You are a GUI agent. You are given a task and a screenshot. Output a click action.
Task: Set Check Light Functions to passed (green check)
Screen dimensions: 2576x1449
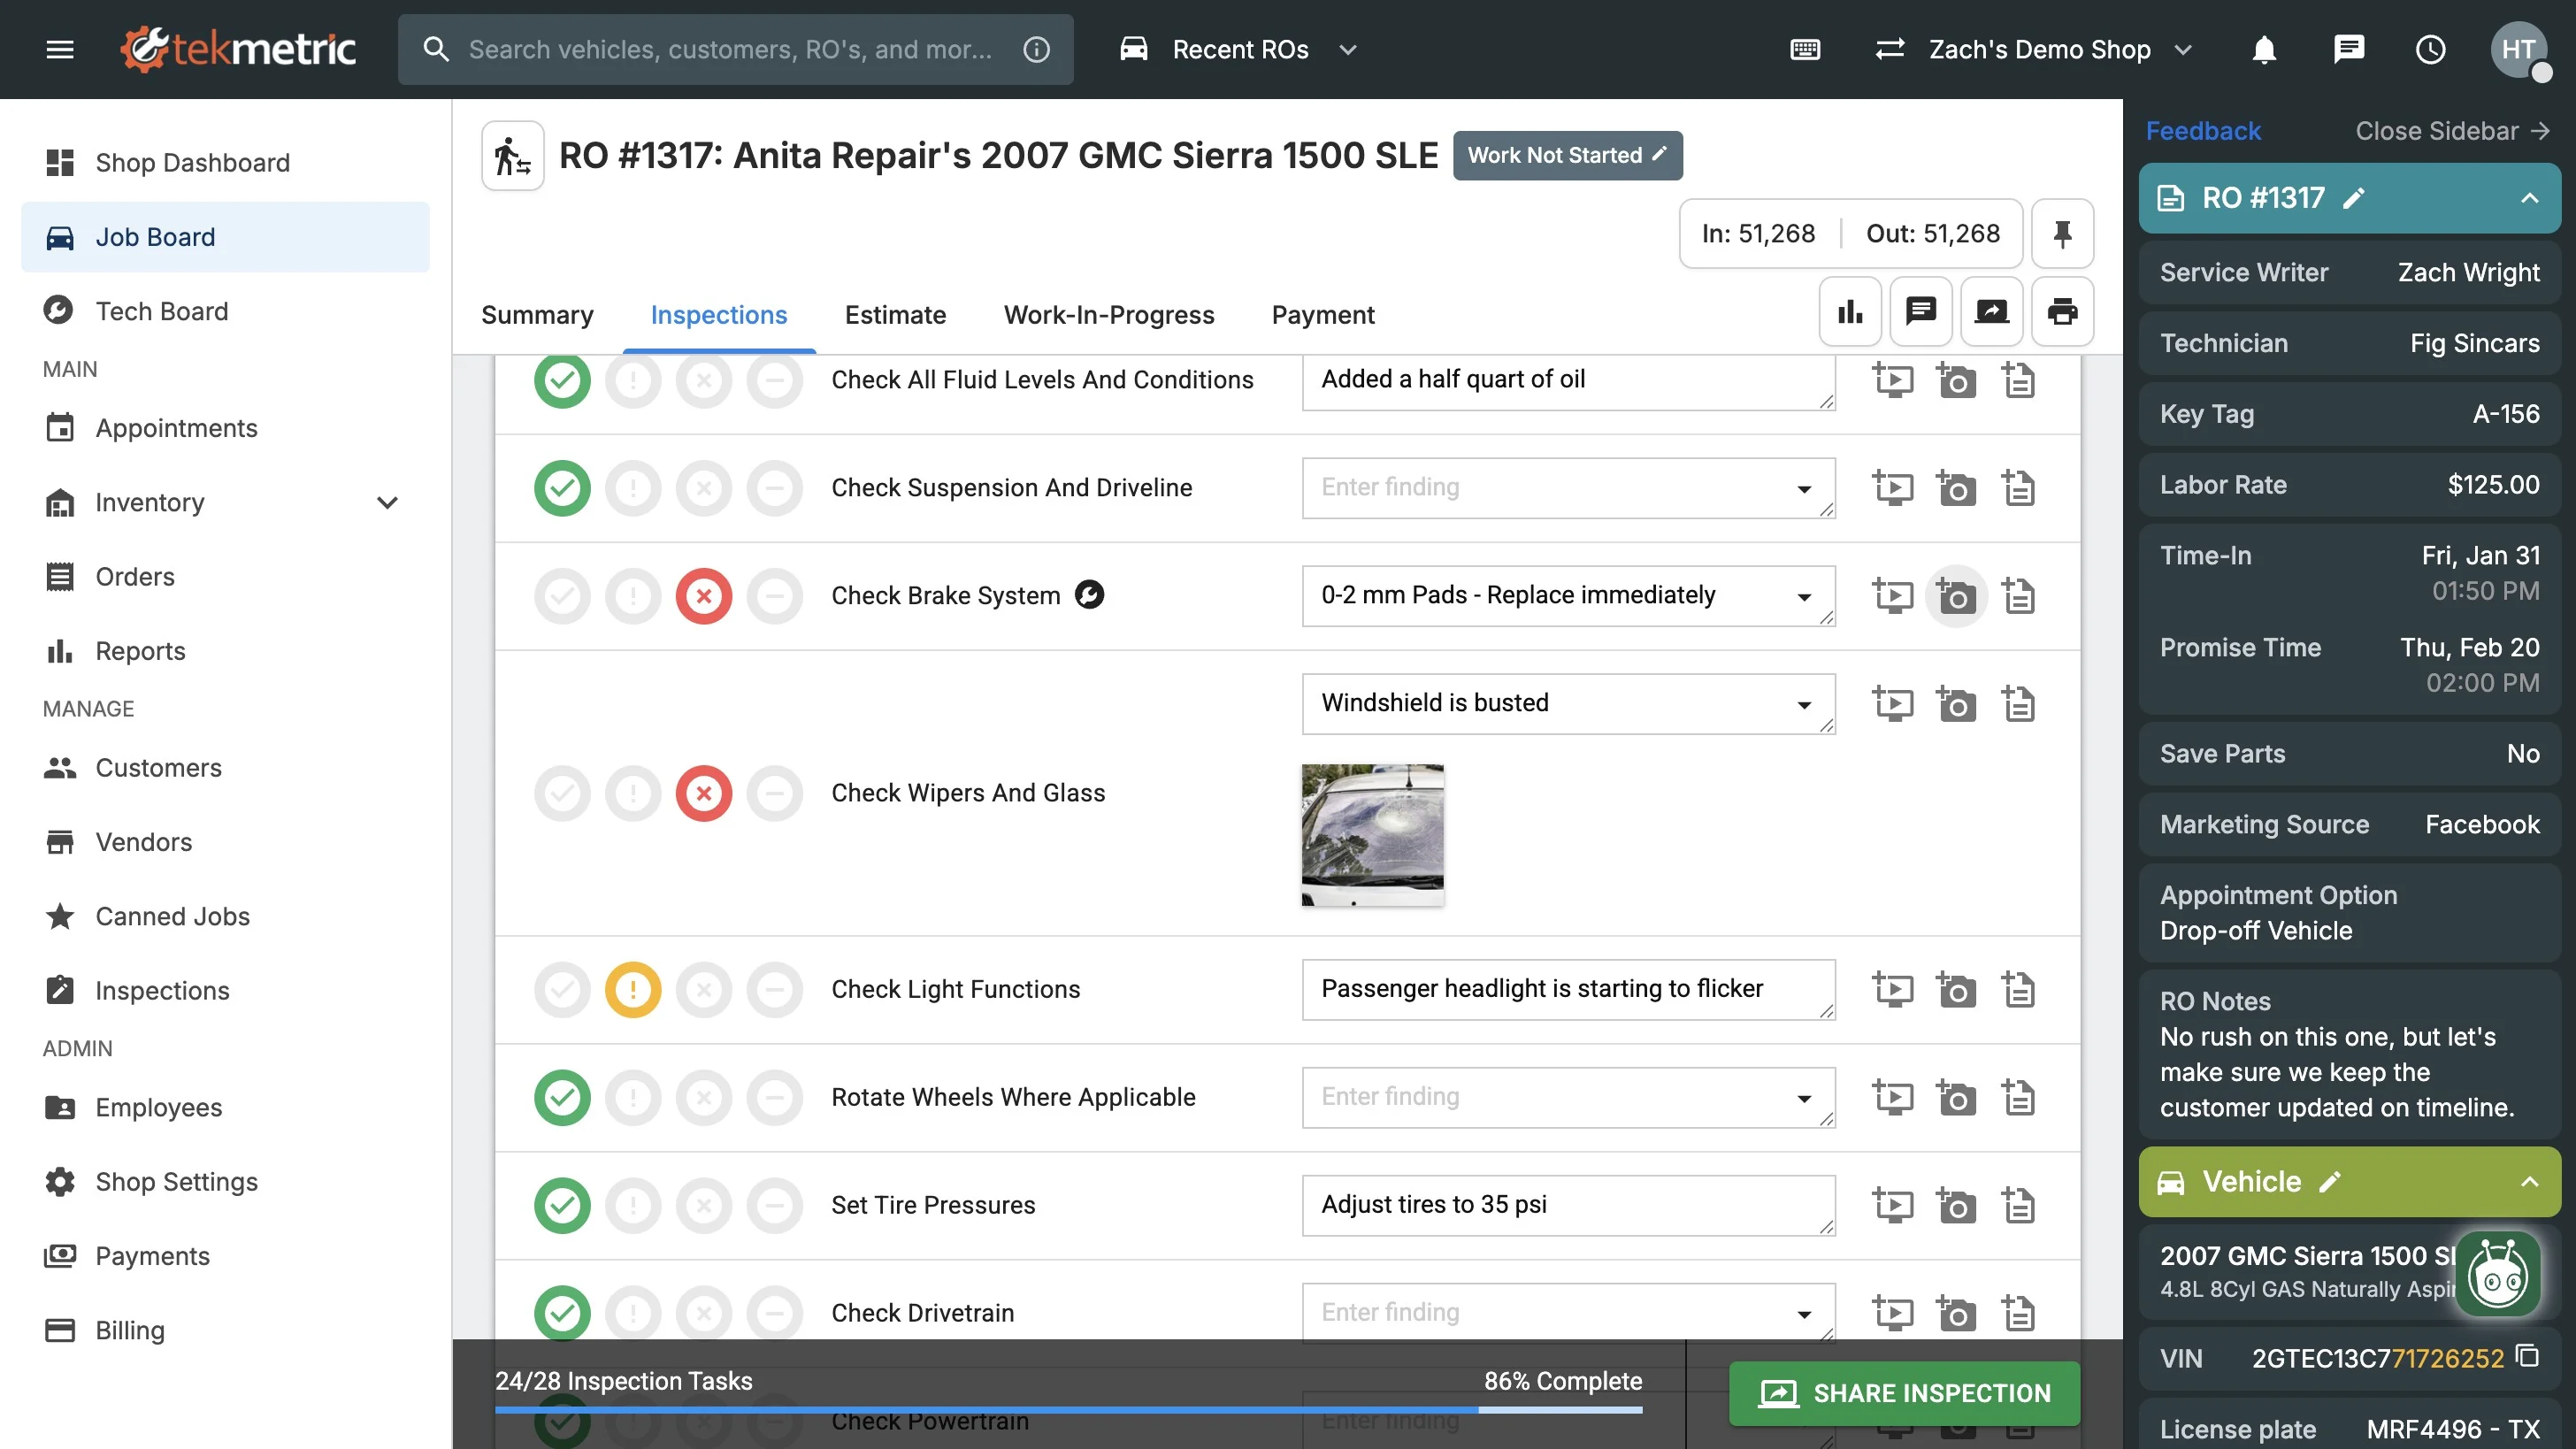point(562,990)
